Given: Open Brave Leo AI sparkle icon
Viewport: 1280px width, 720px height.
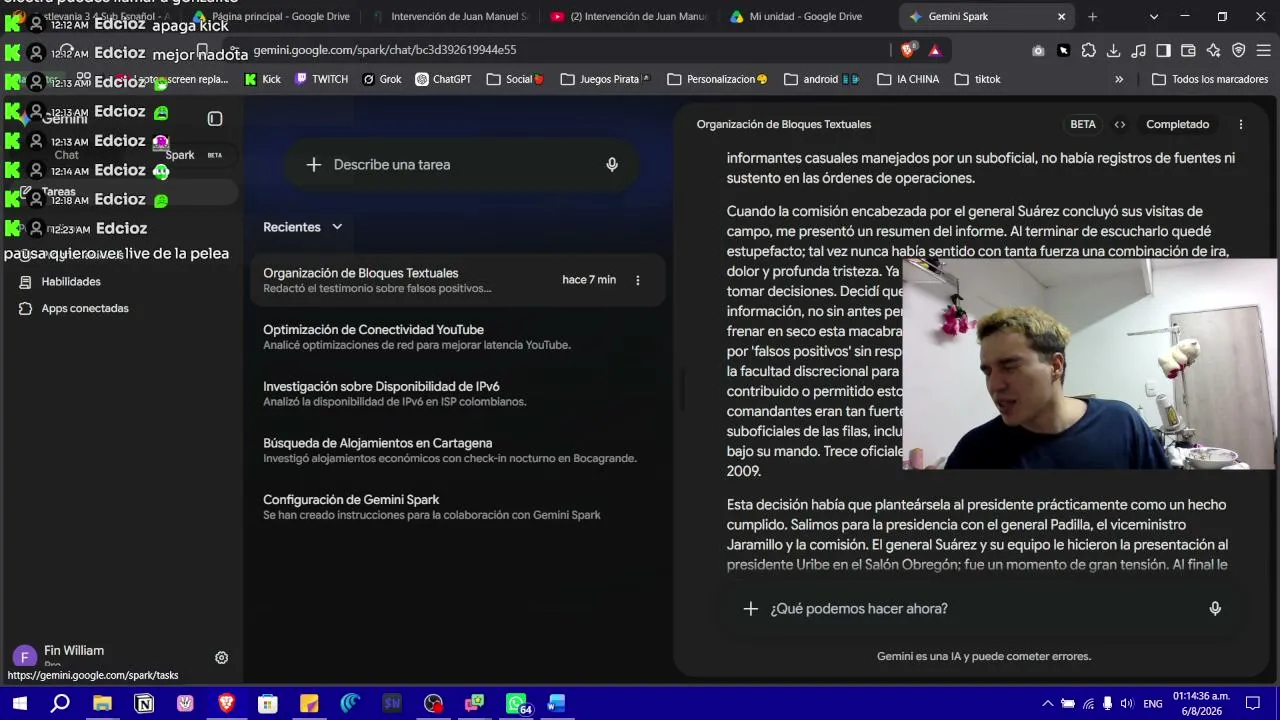Looking at the screenshot, I should point(1213,50).
